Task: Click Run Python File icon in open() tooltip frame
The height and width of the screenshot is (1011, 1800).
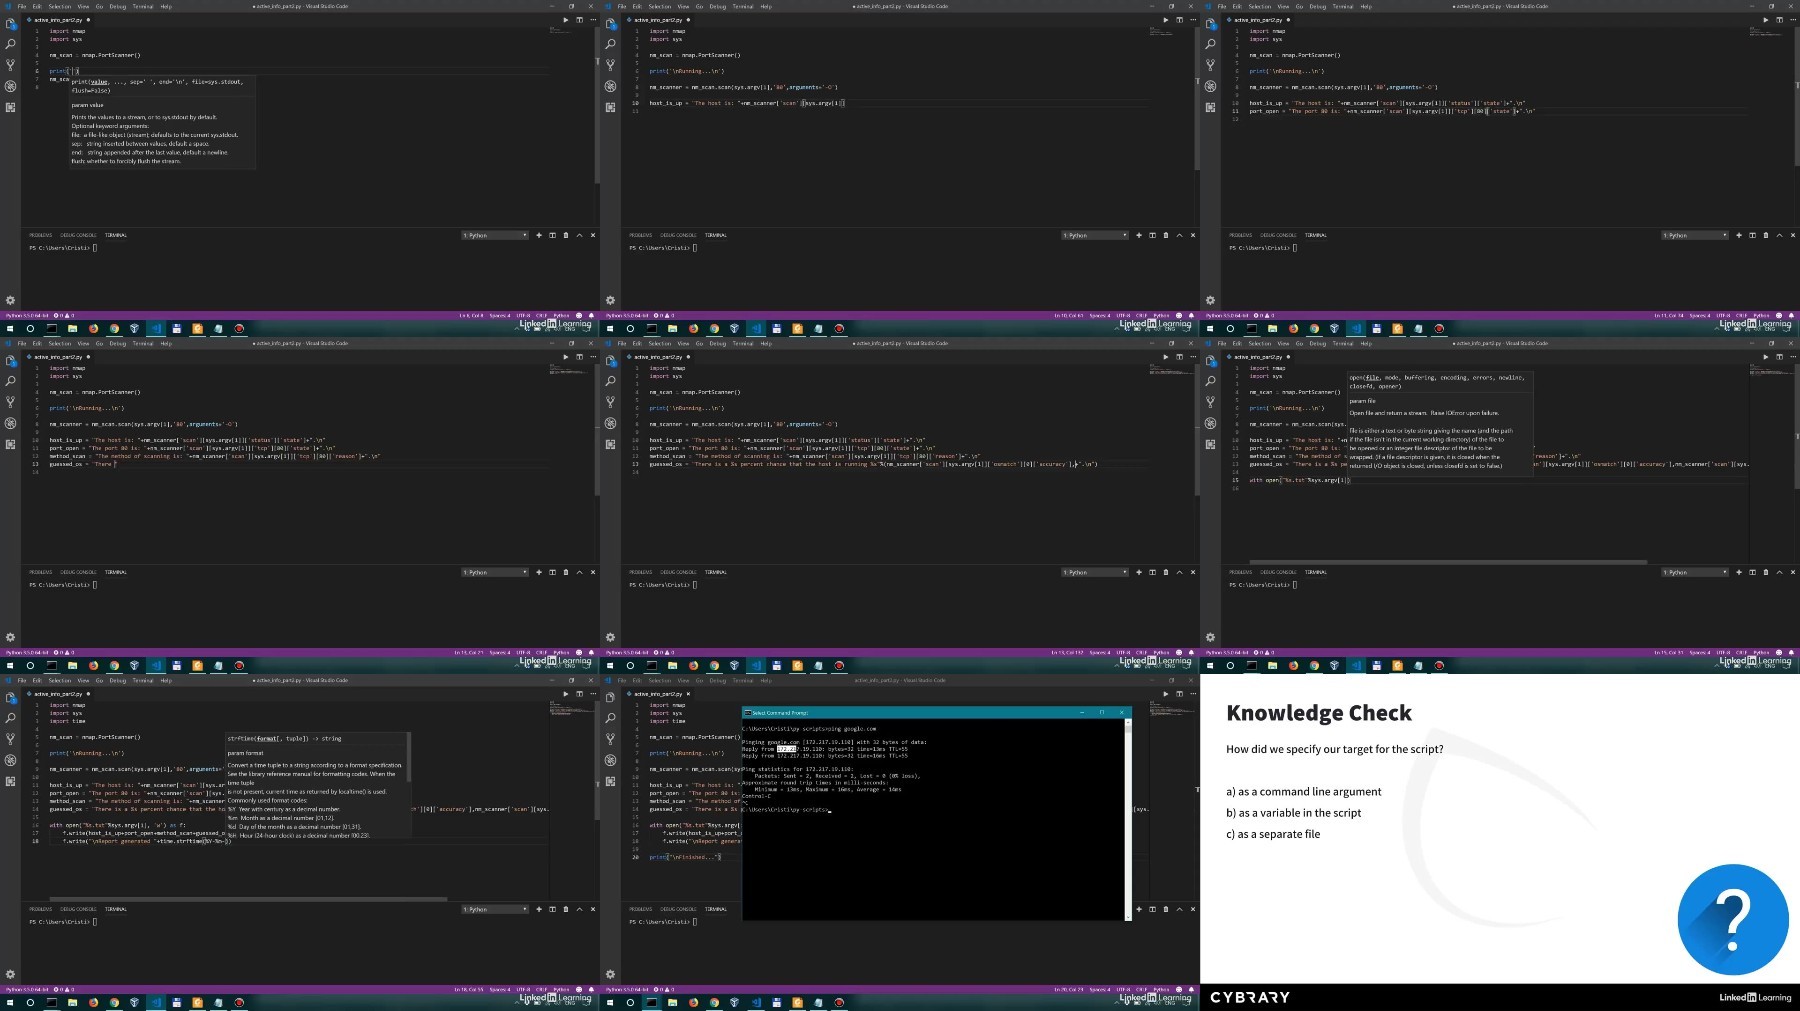Action: (1765, 357)
